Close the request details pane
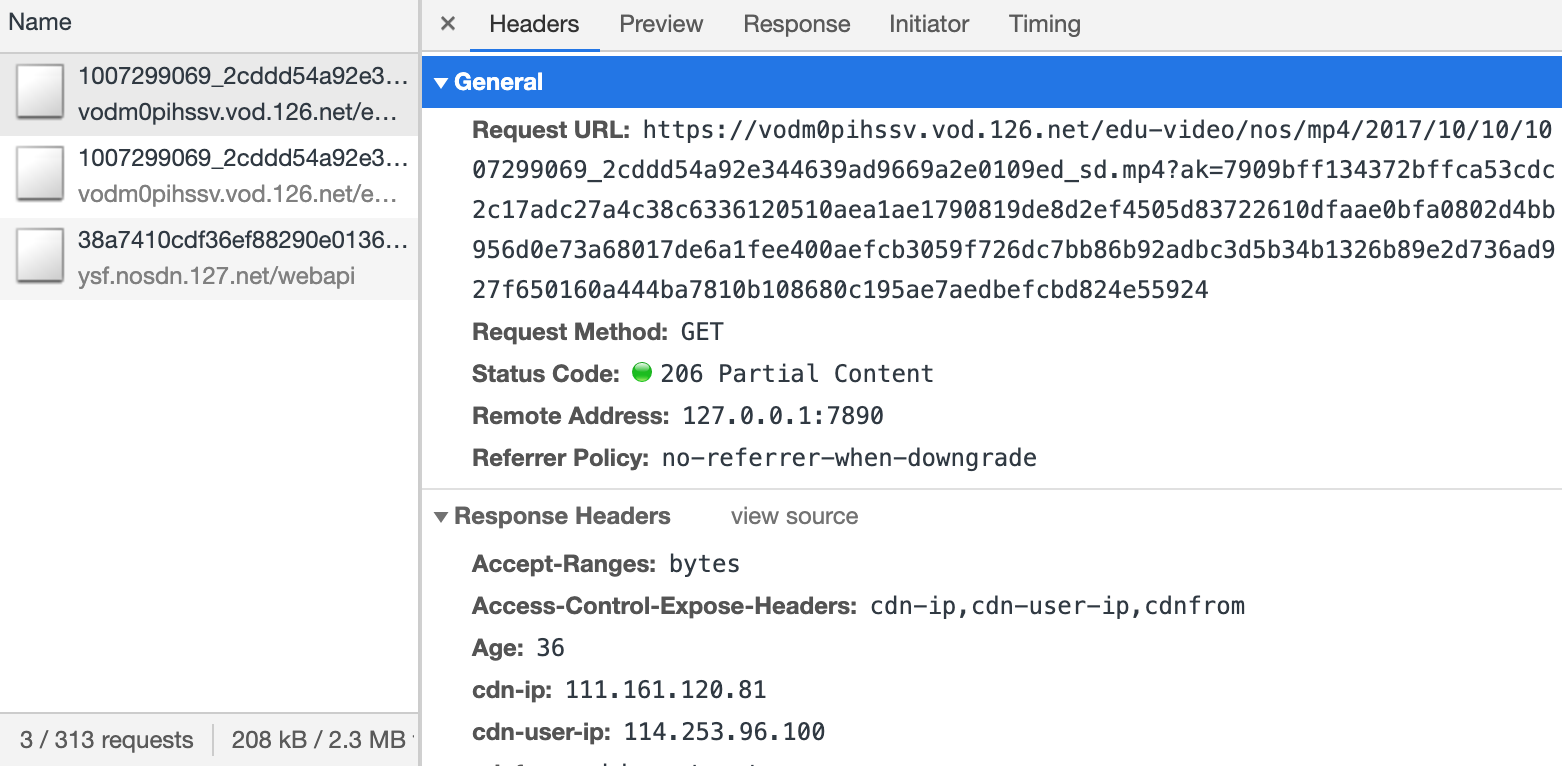This screenshot has height=766, width=1562. 448,24
